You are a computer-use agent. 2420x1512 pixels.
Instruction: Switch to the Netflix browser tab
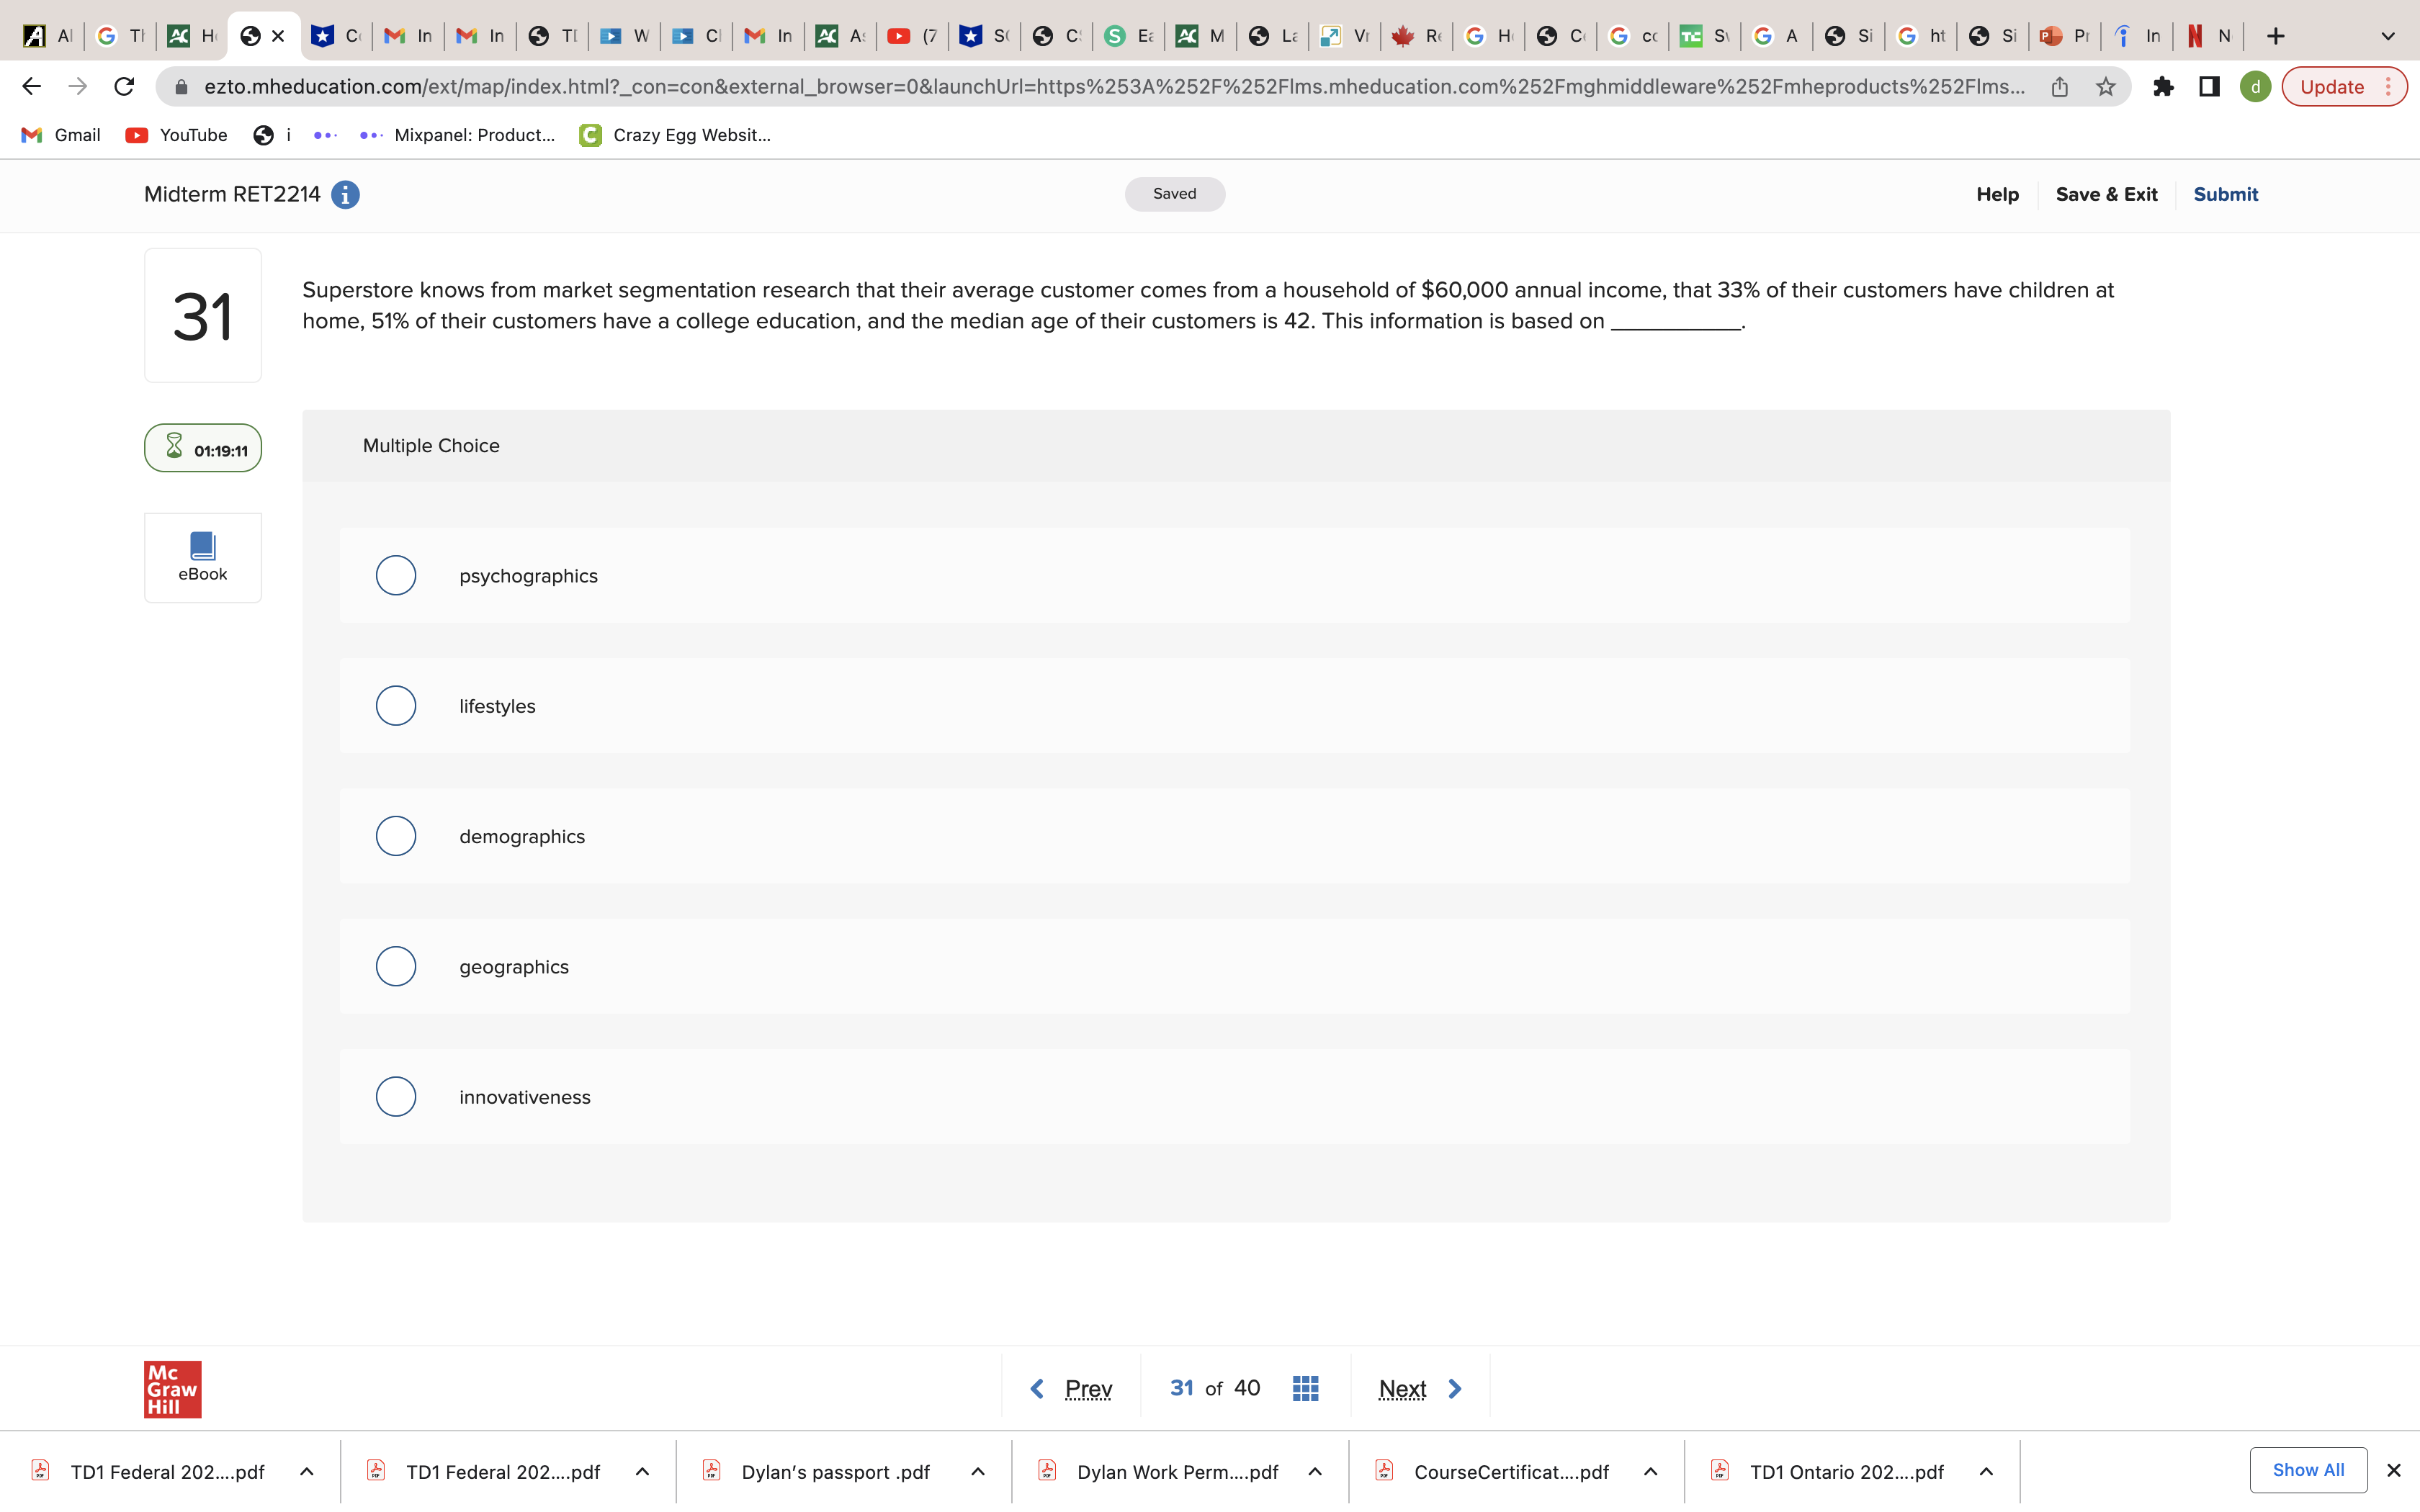pyautogui.click(x=2208, y=36)
